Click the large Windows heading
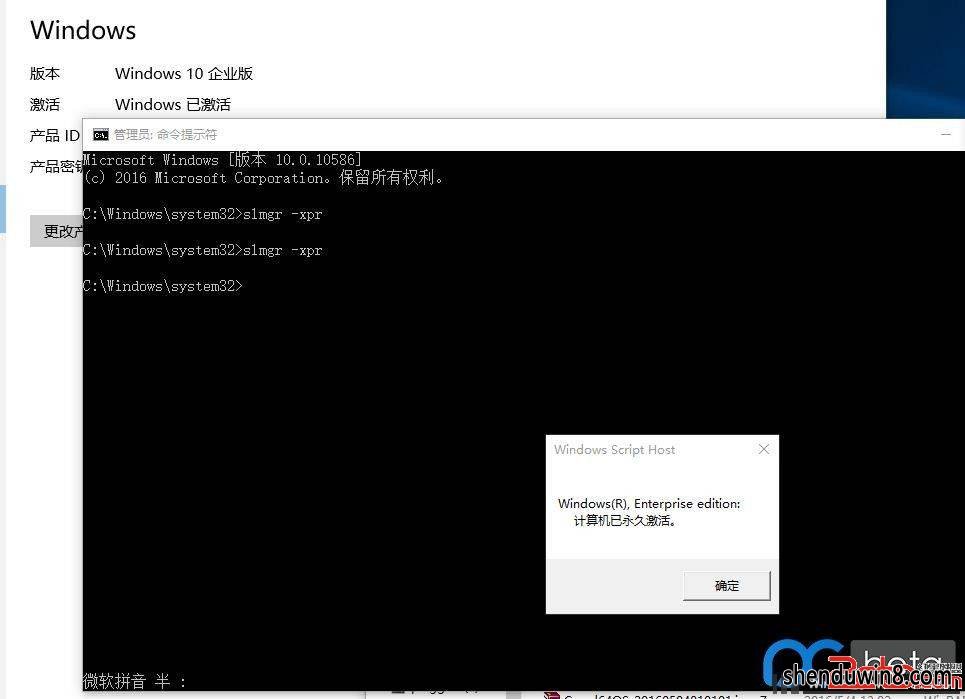 [x=83, y=30]
